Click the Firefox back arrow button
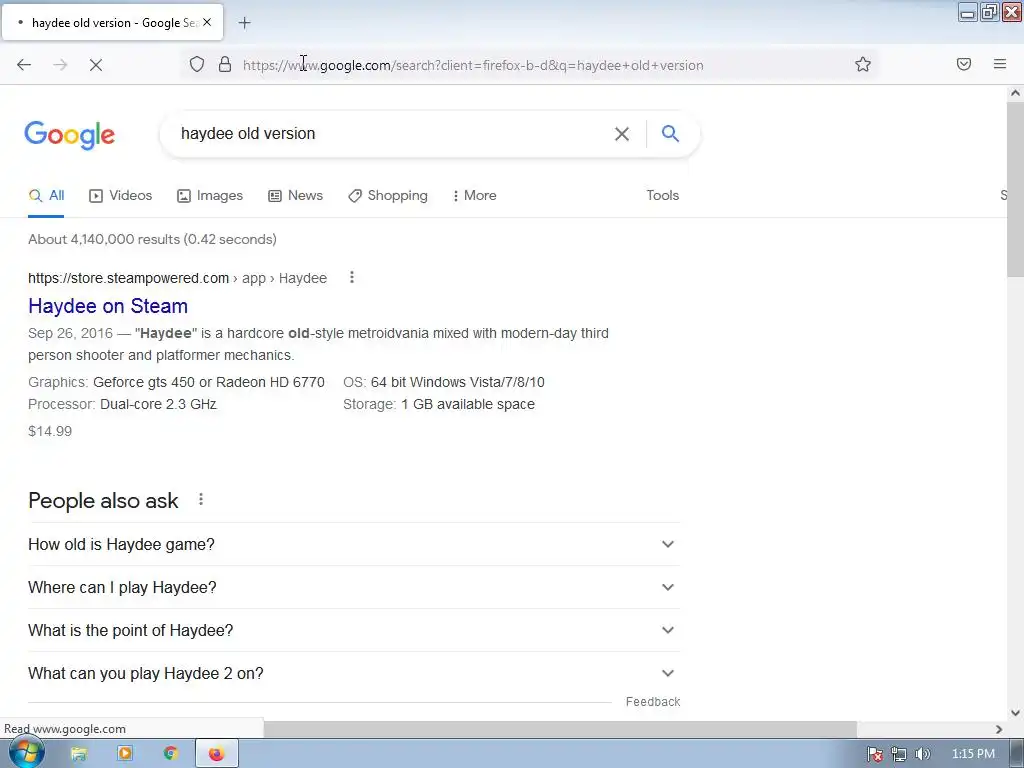Viewport: 1024px width, 768px height. pyautogui.click(x=24, y=65)
